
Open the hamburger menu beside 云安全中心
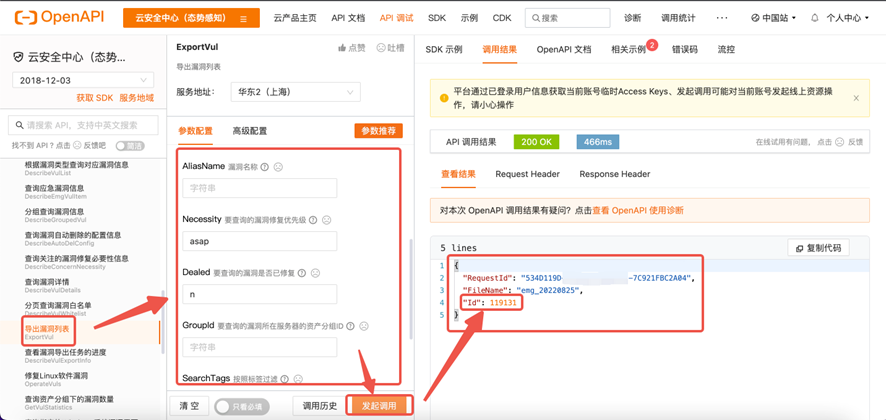click(x=244, y=19)
